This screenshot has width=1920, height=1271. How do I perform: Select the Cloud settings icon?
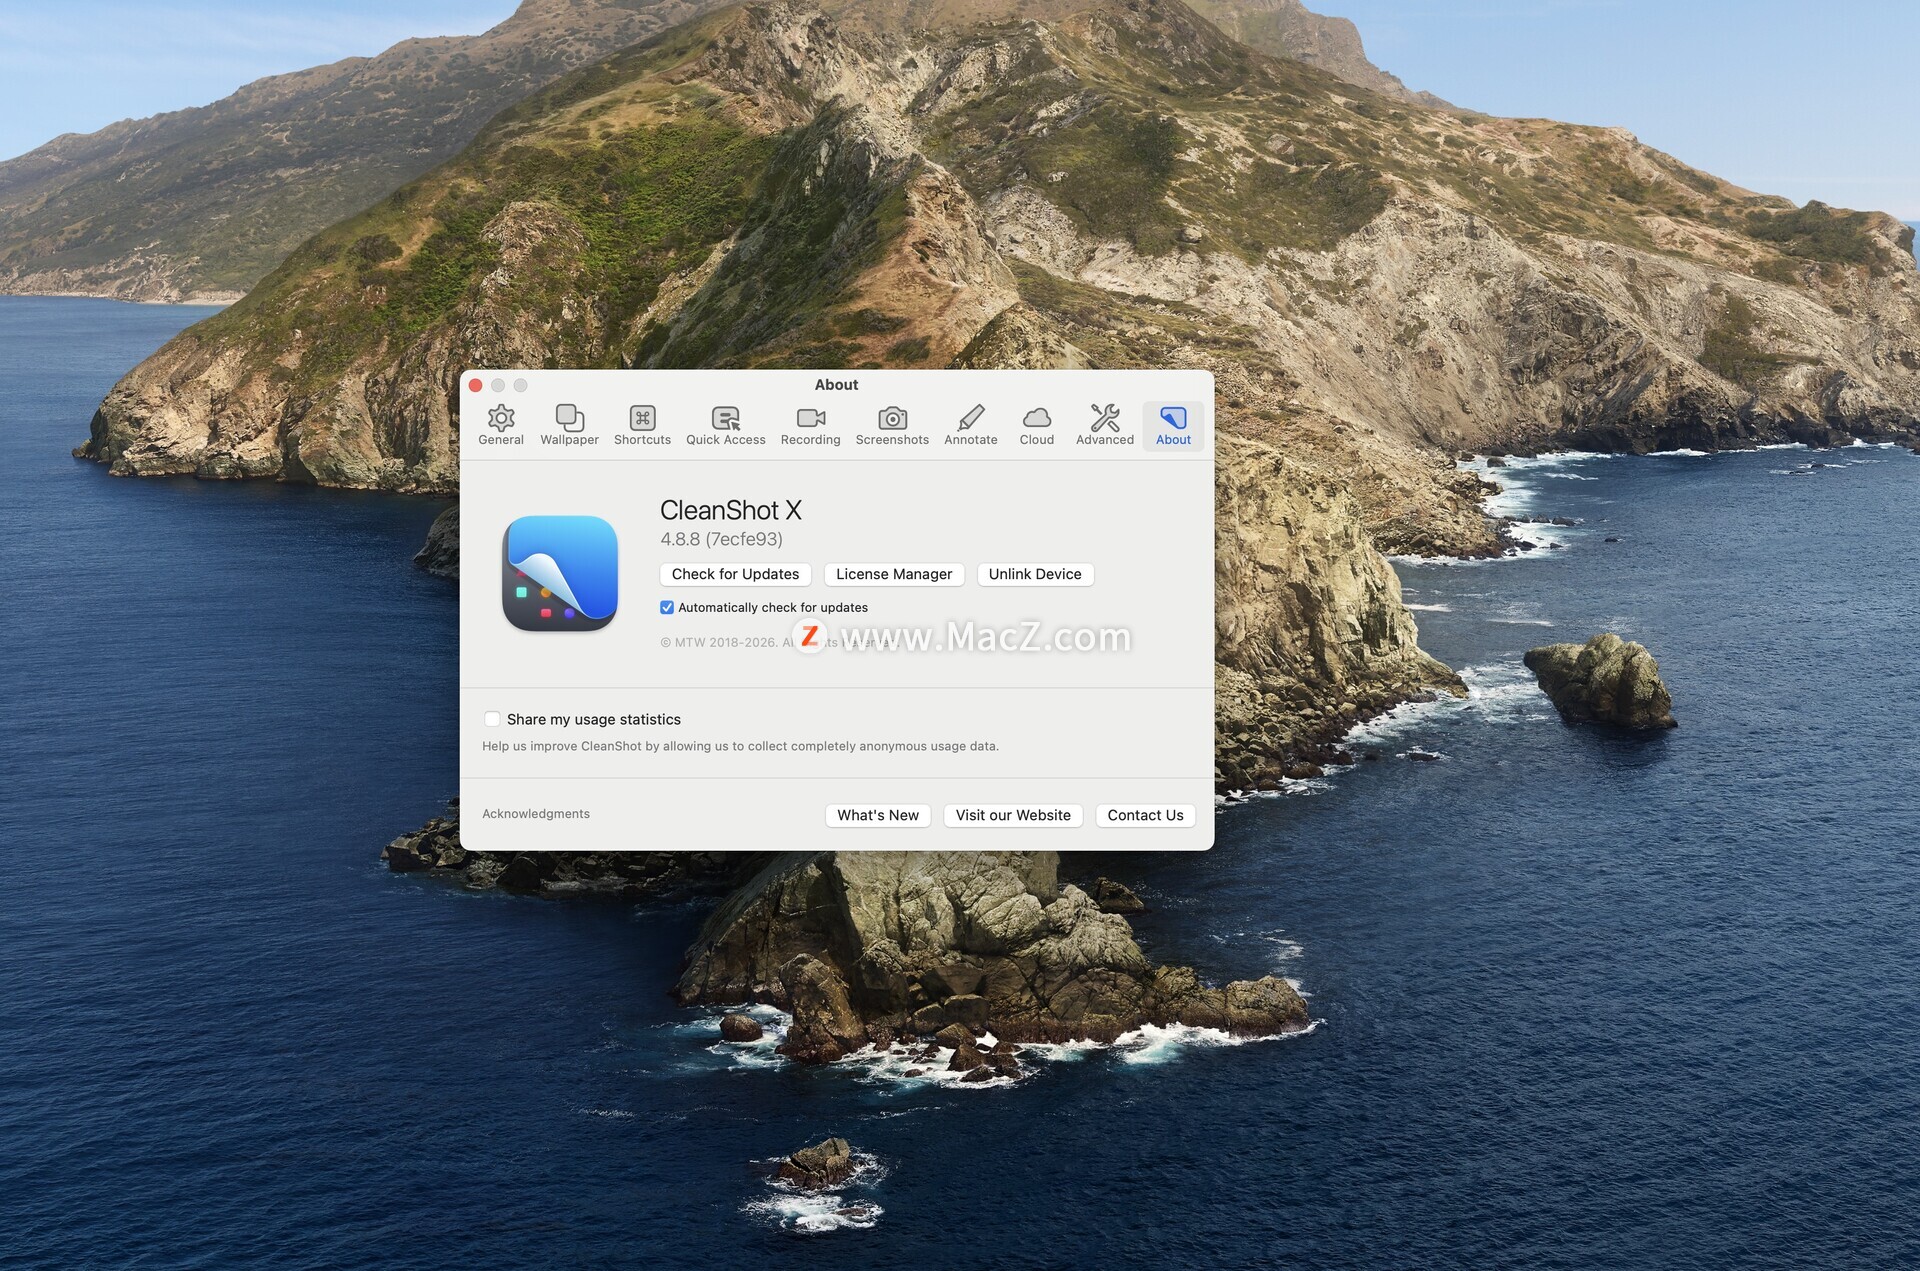point(1036,418)
